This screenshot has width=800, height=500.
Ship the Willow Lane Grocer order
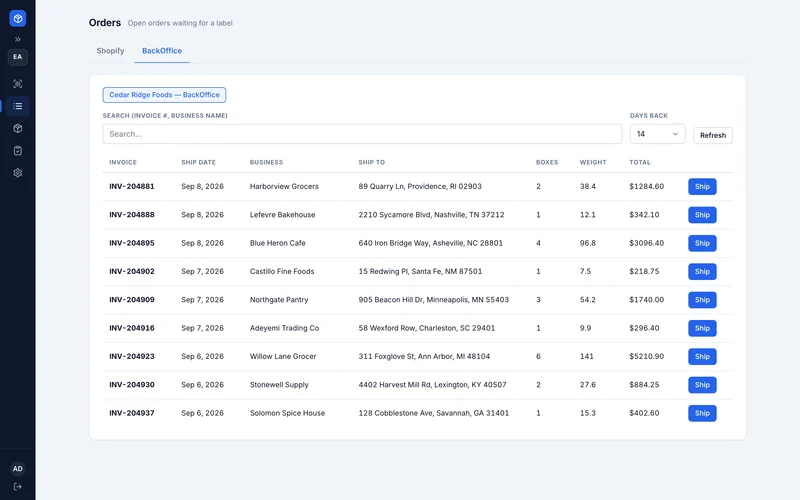click(702, 357)
